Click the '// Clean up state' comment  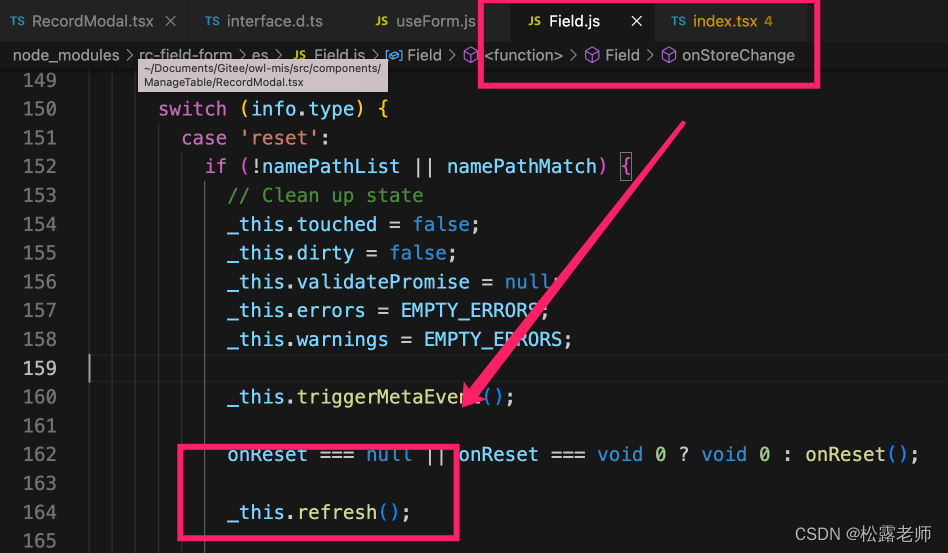tap(325, 196)
